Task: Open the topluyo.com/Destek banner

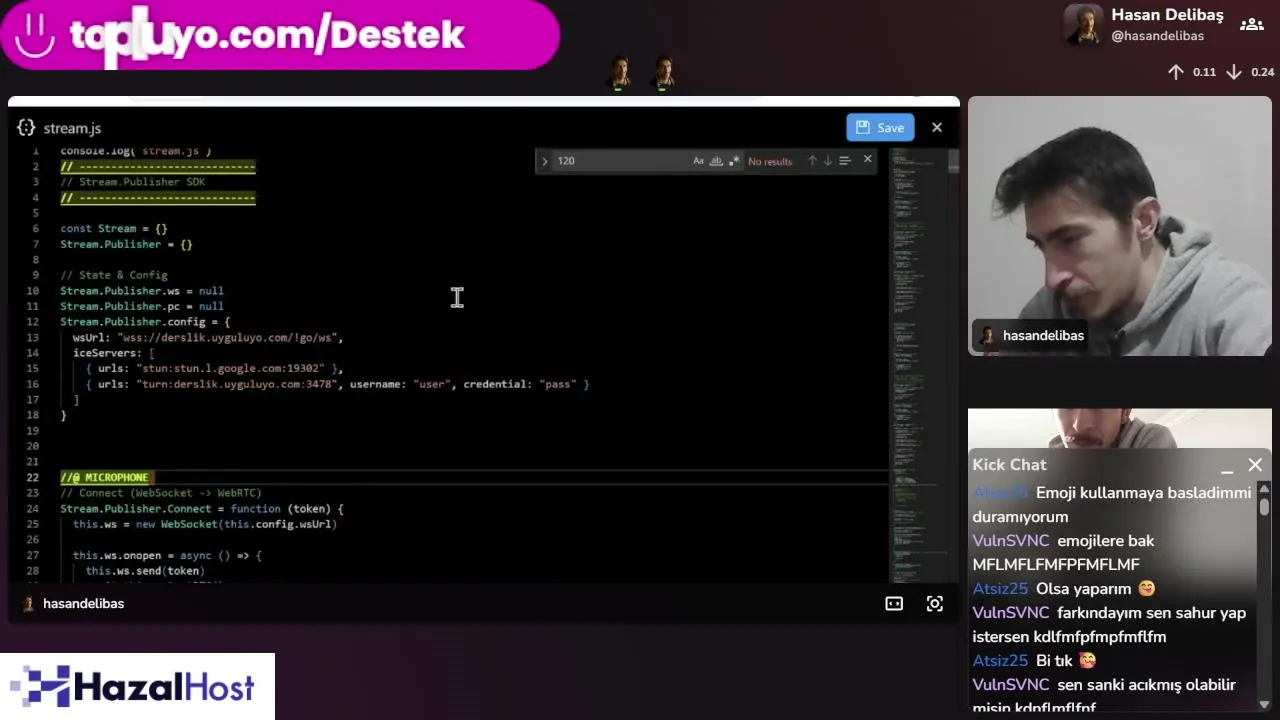Action: 280,35
